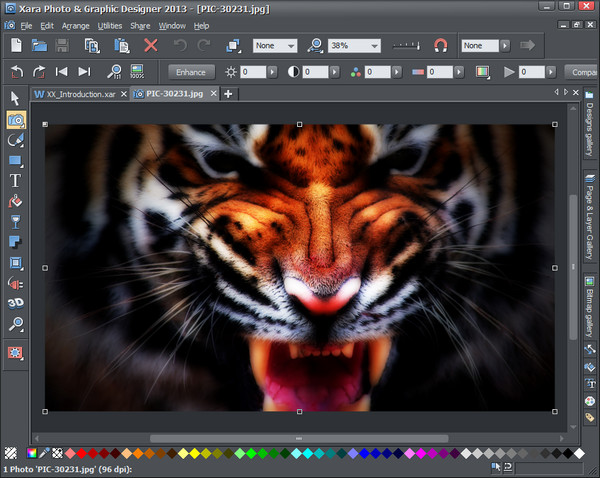600x478 pixels.
Task: Click the tiger photo on canvas
Action: click(x=300, y=268)
